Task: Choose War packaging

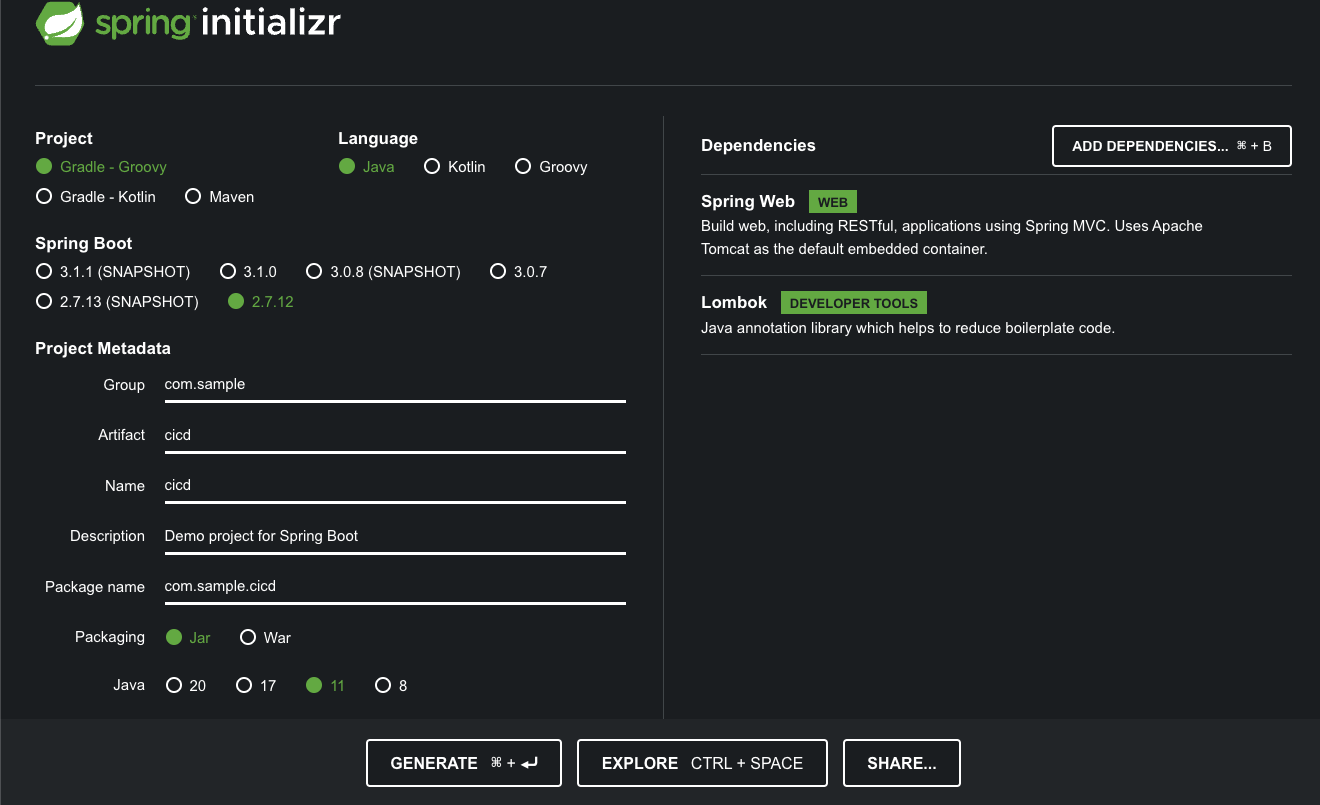Action: (x=265, y=638)
